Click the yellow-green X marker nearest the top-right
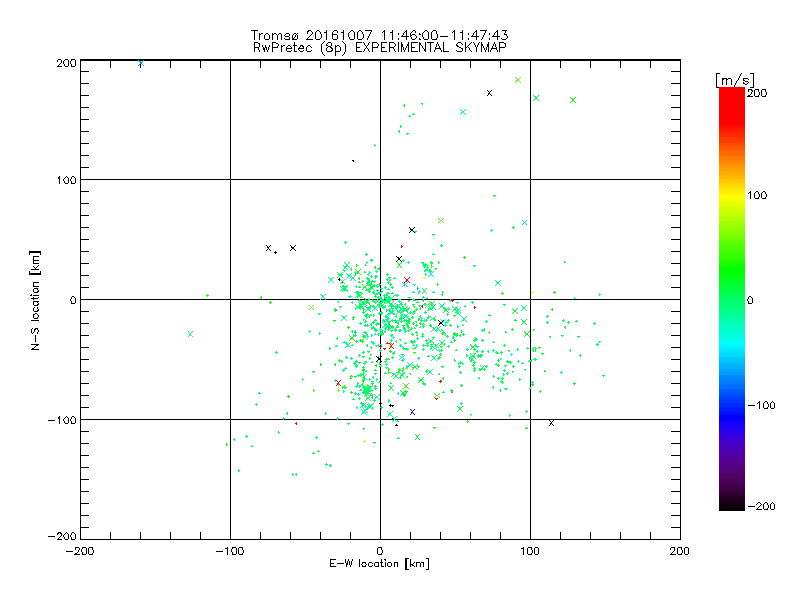800x600 pixels. pyautogui.click(x=518, y=80)
